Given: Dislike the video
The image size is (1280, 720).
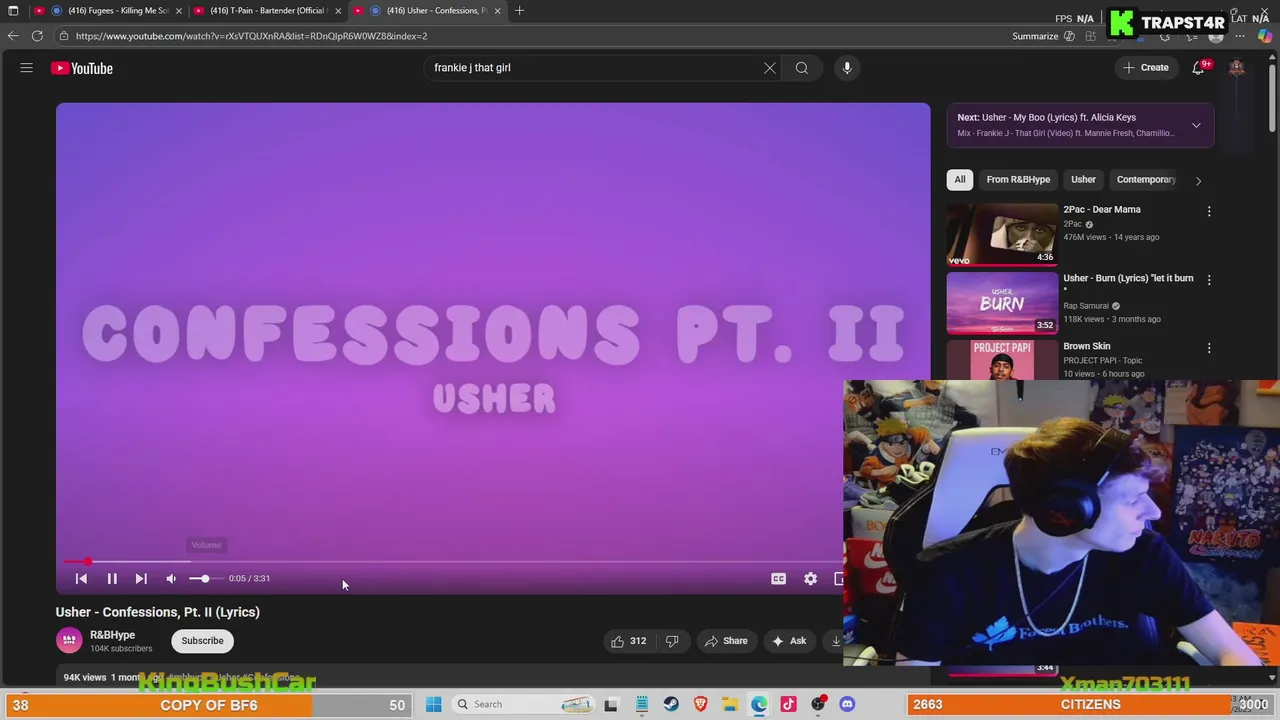Looking at the screenshot, I should (672, 641).
